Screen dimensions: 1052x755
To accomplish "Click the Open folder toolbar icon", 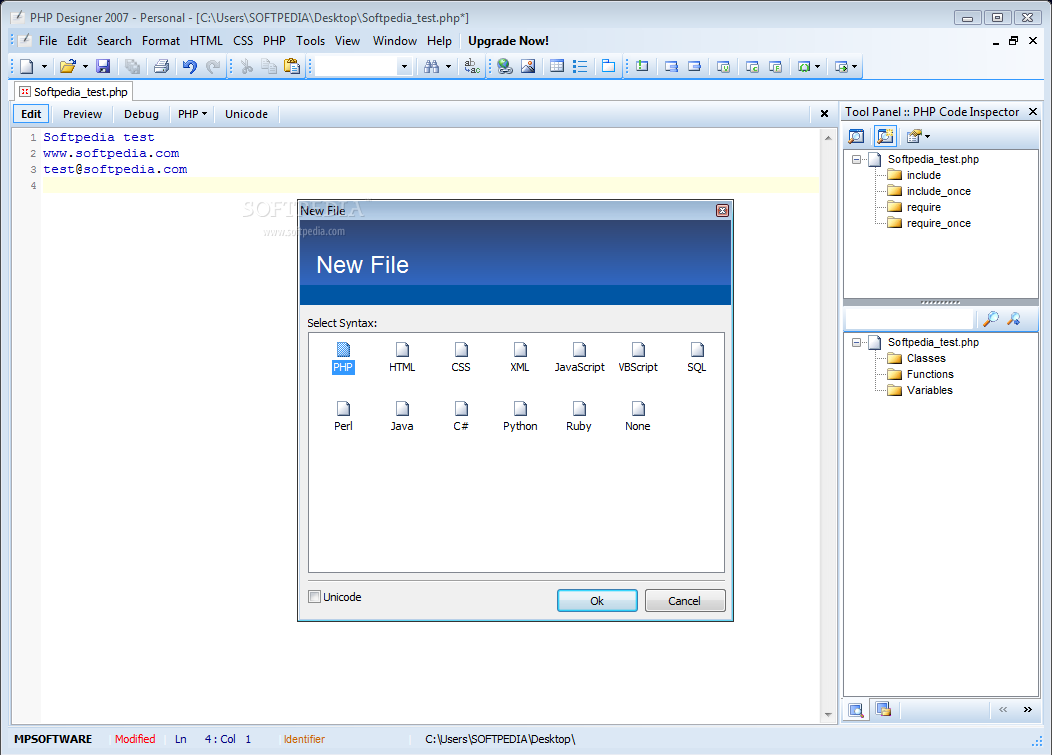I will coord(67,66).
